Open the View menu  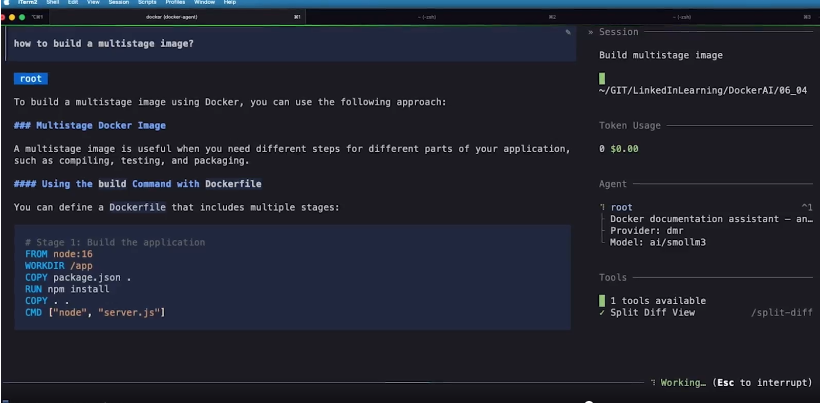click(93, 3)
